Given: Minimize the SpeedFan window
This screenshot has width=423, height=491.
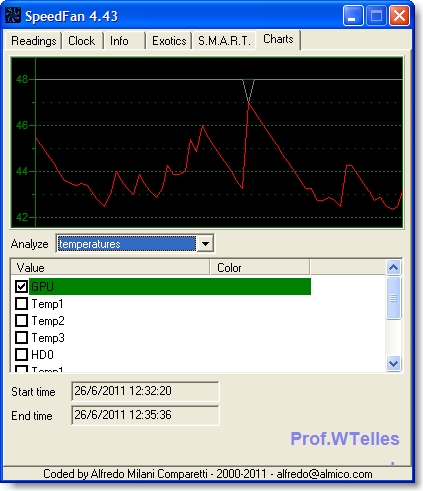Looking at the screenshot, I should click(x=353, y=16).
